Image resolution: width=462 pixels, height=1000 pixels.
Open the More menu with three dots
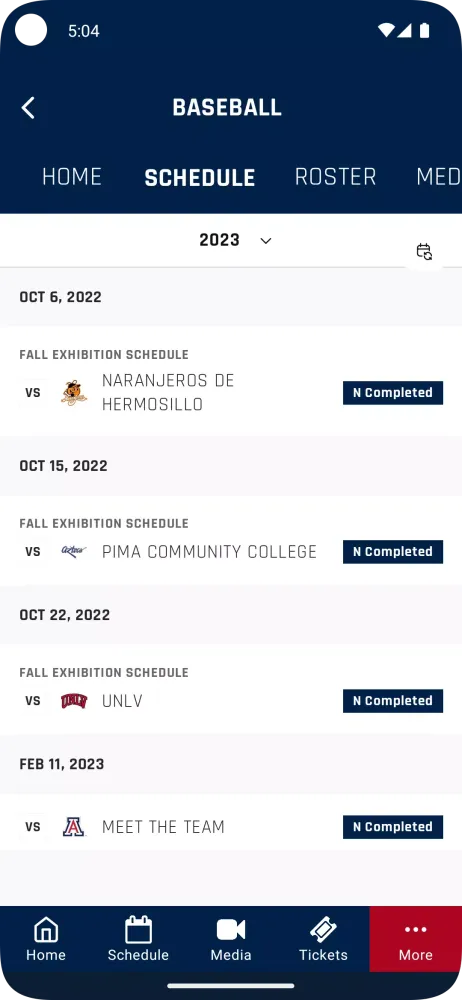pos(415,939)
